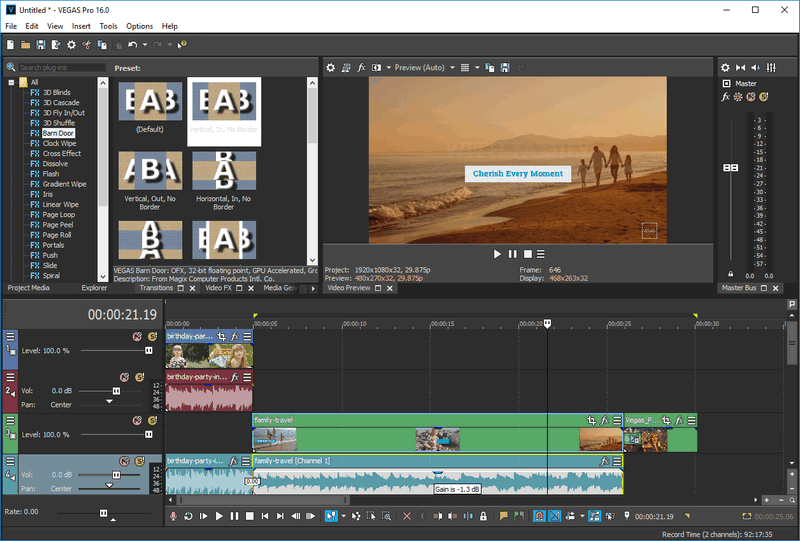
Task: Open event FX on family-travel [Channel 1] audio
Action: pyautogui.click(x=605, y=461)
